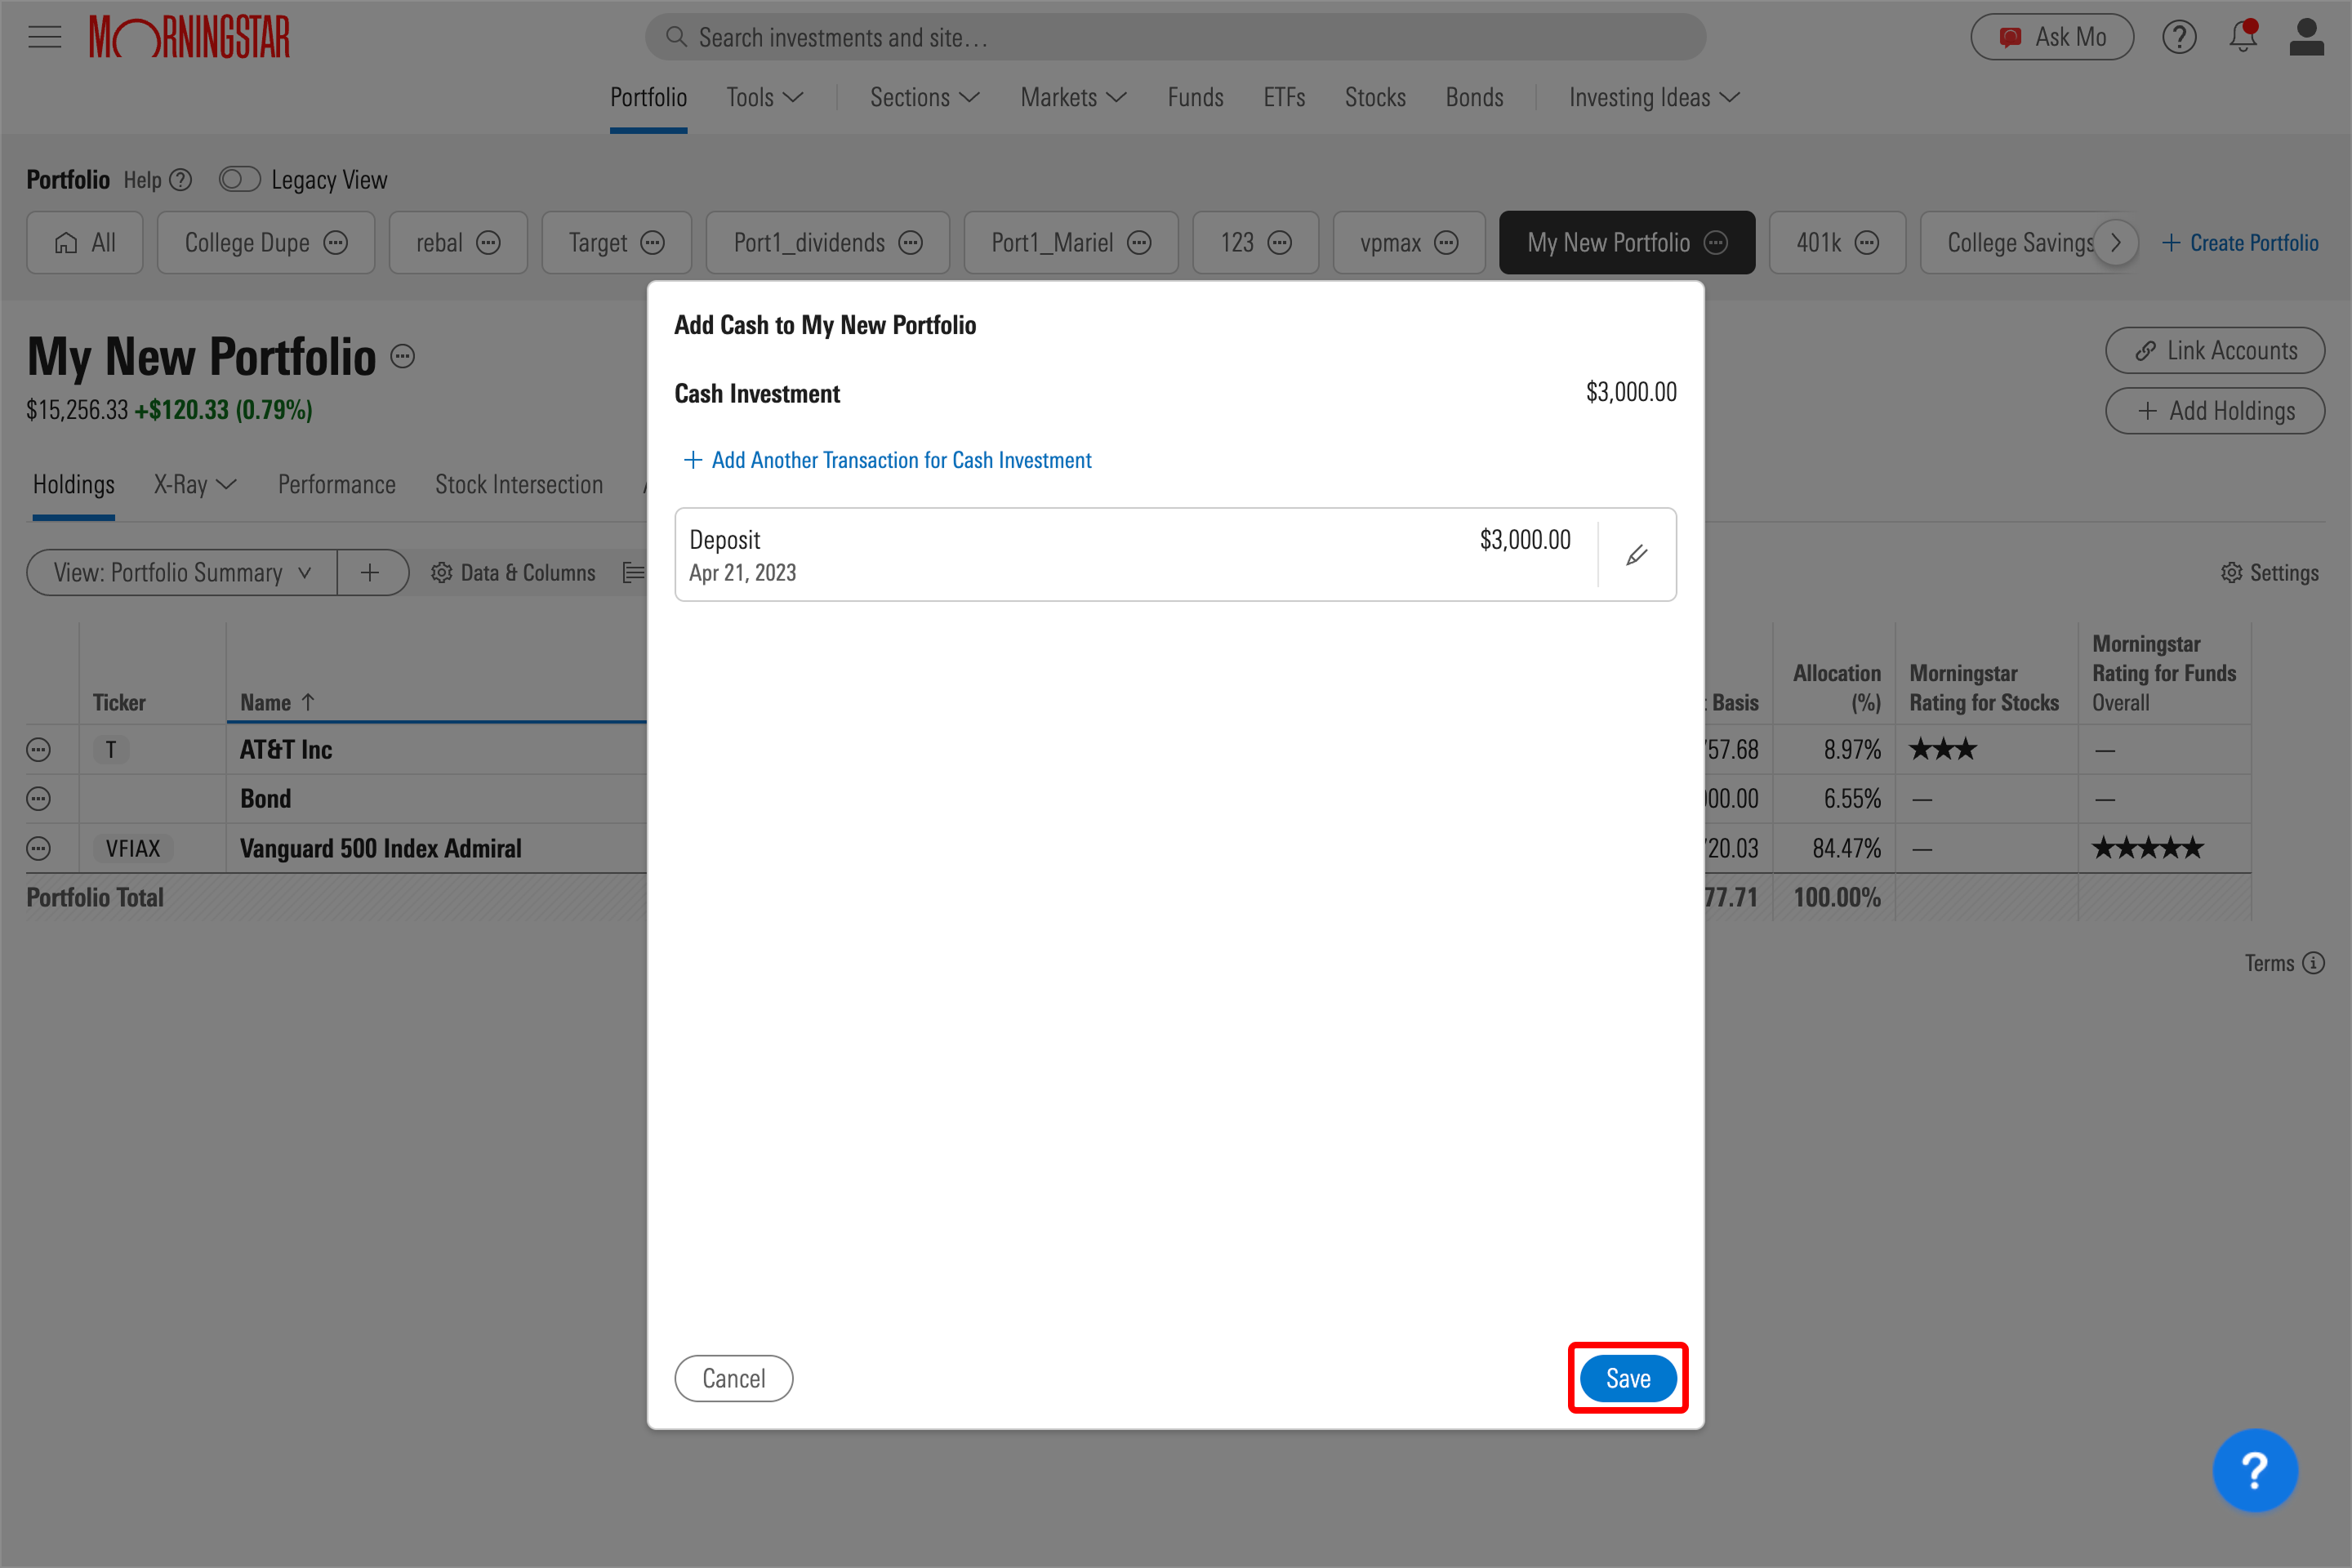Click the help question mark icon

2179,36
